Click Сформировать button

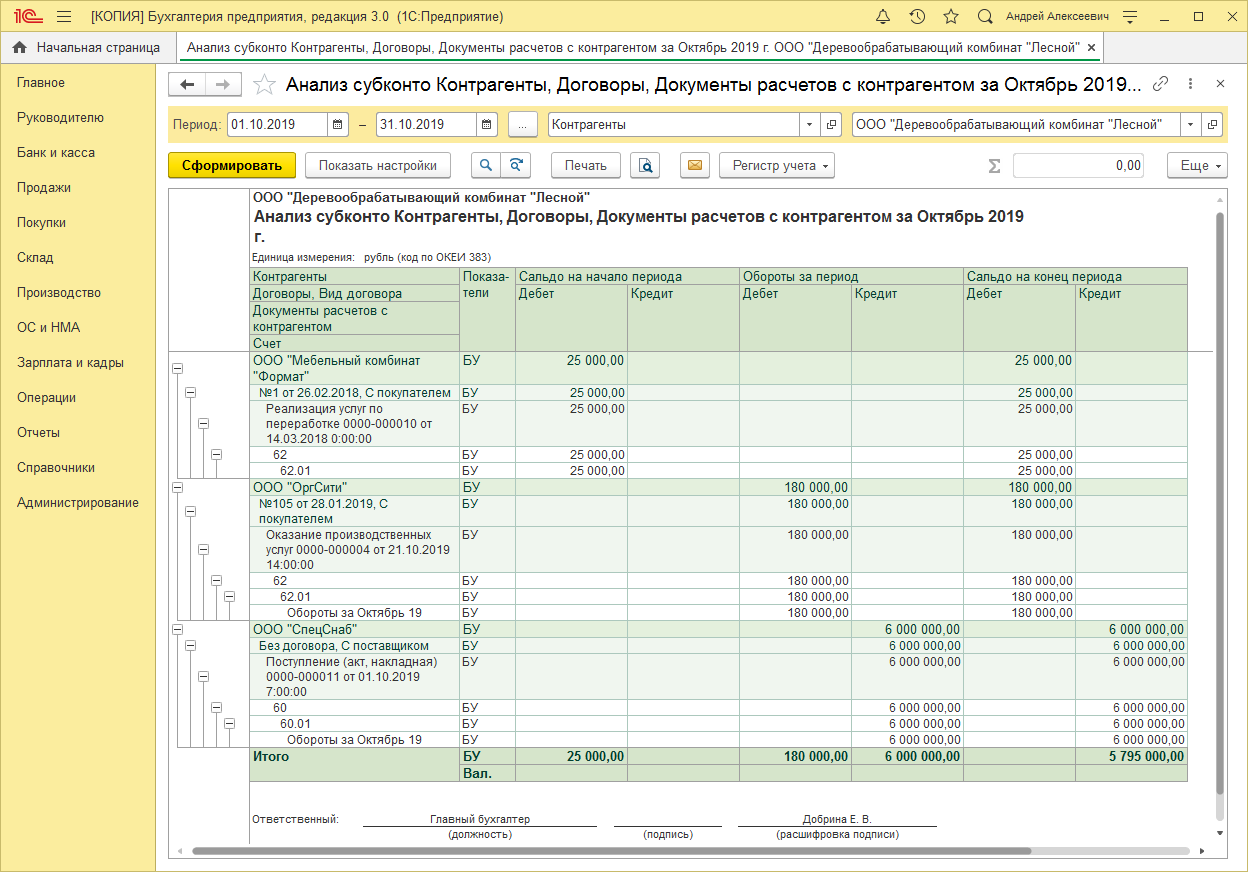coord(232,166)
